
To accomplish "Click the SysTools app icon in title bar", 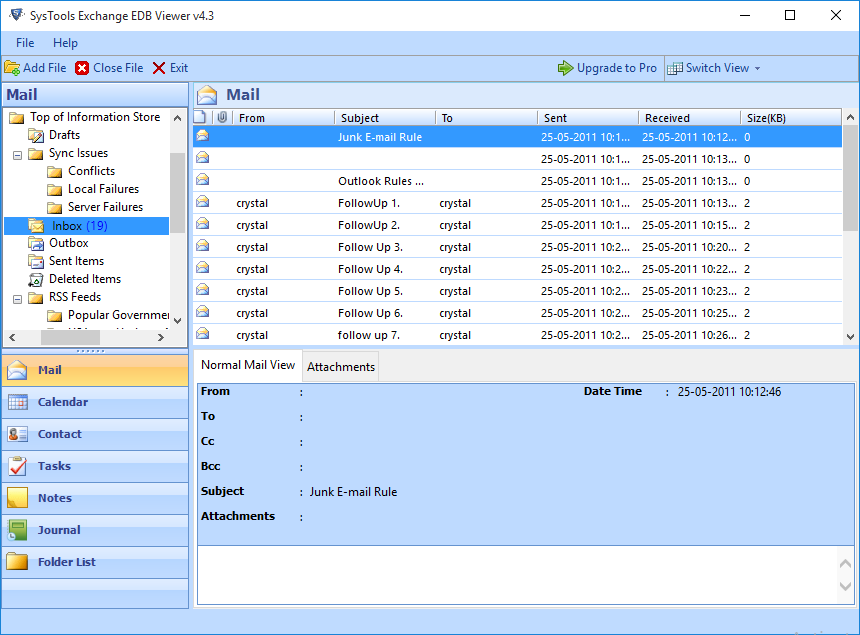I will point(16,15).
